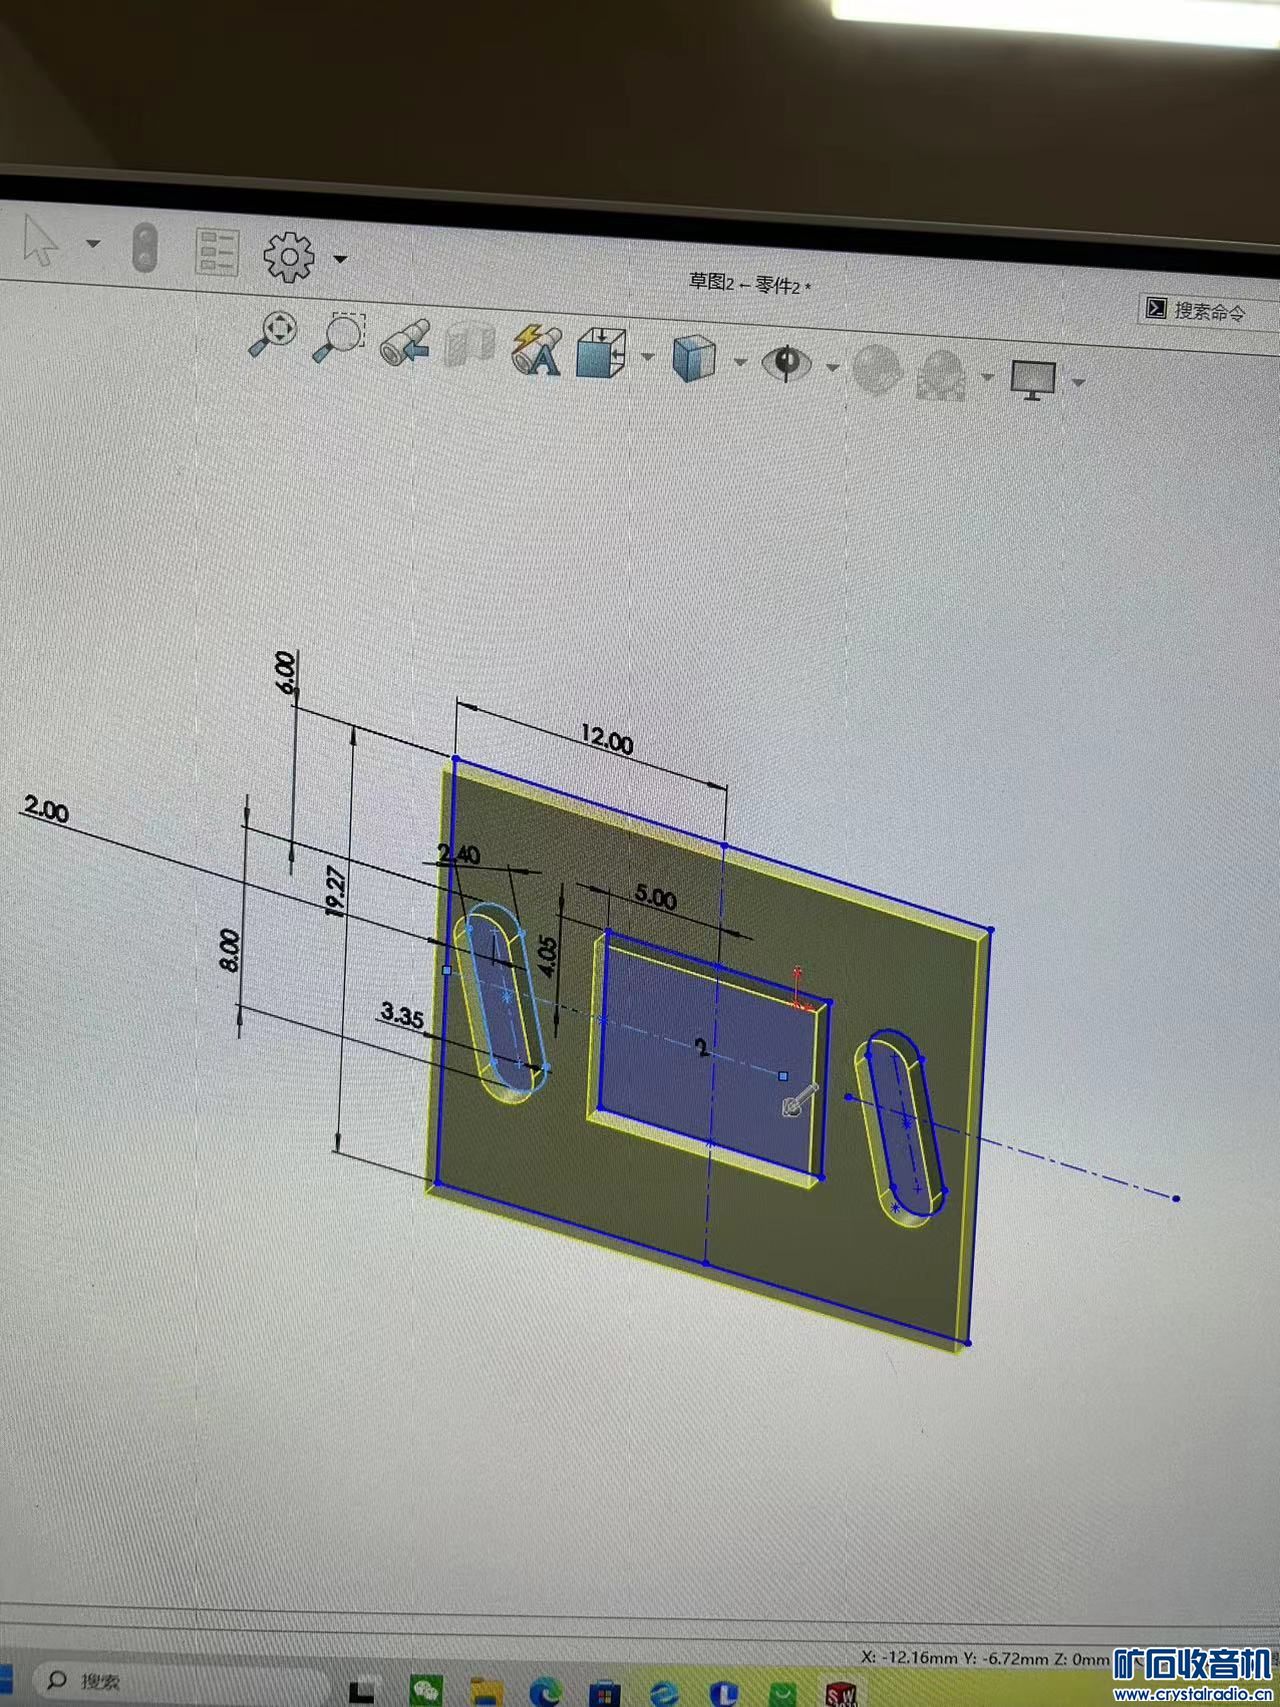Viewport: 1280px width, 1707px height.
Task: Launch Microsoft Edge from the taskbar
Action: point(545,1691)
